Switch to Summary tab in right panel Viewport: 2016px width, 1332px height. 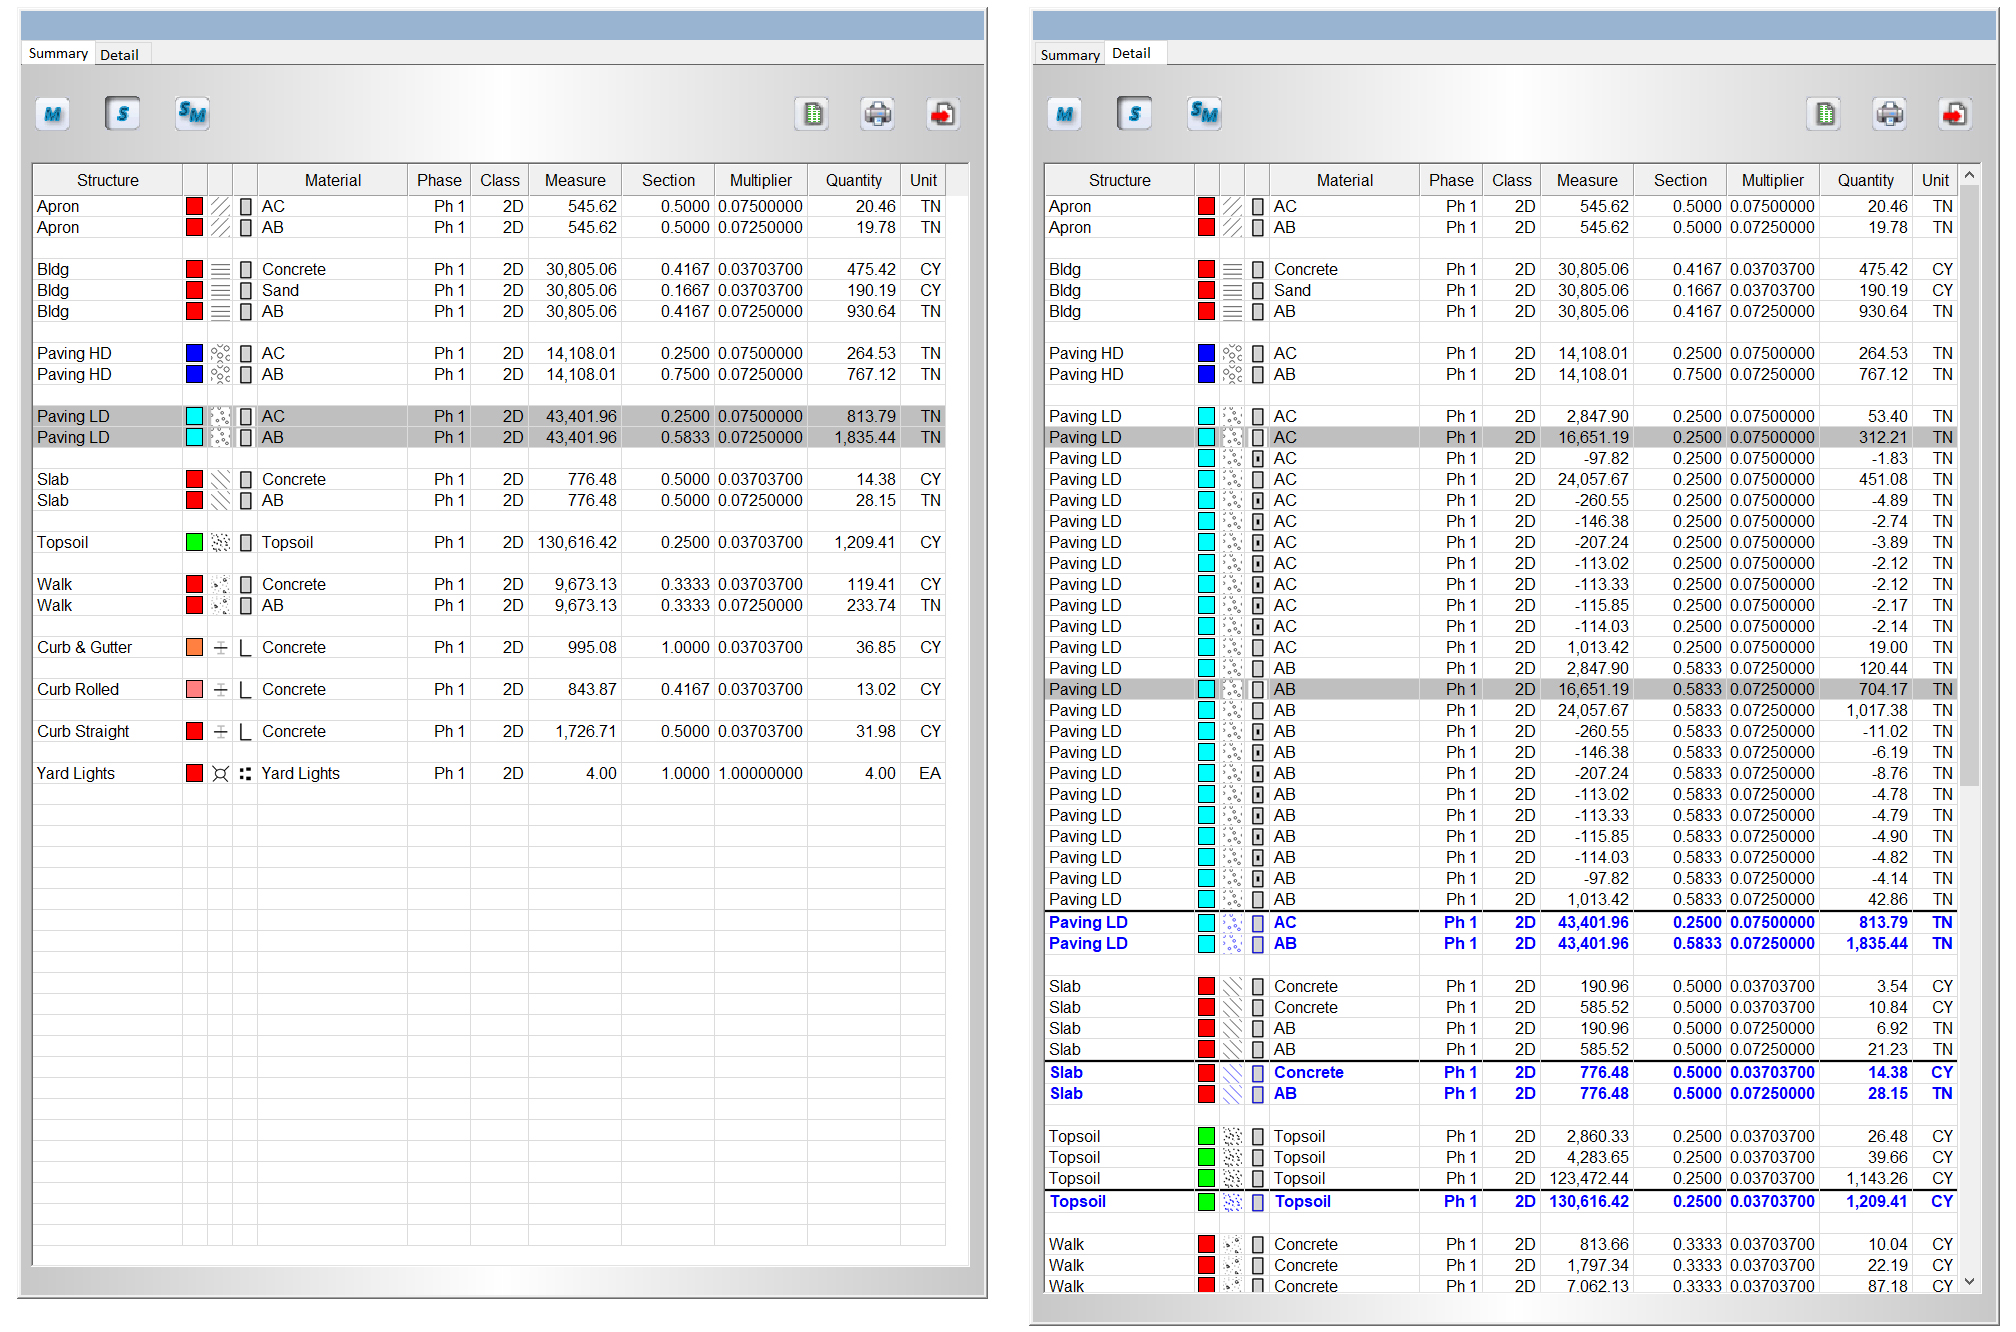(x=1069, y=55)
